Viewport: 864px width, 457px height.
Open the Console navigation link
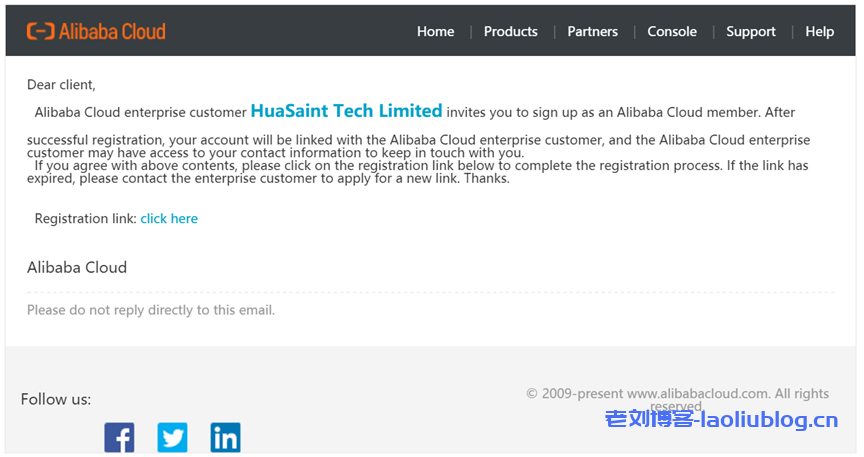pos(672,31)
